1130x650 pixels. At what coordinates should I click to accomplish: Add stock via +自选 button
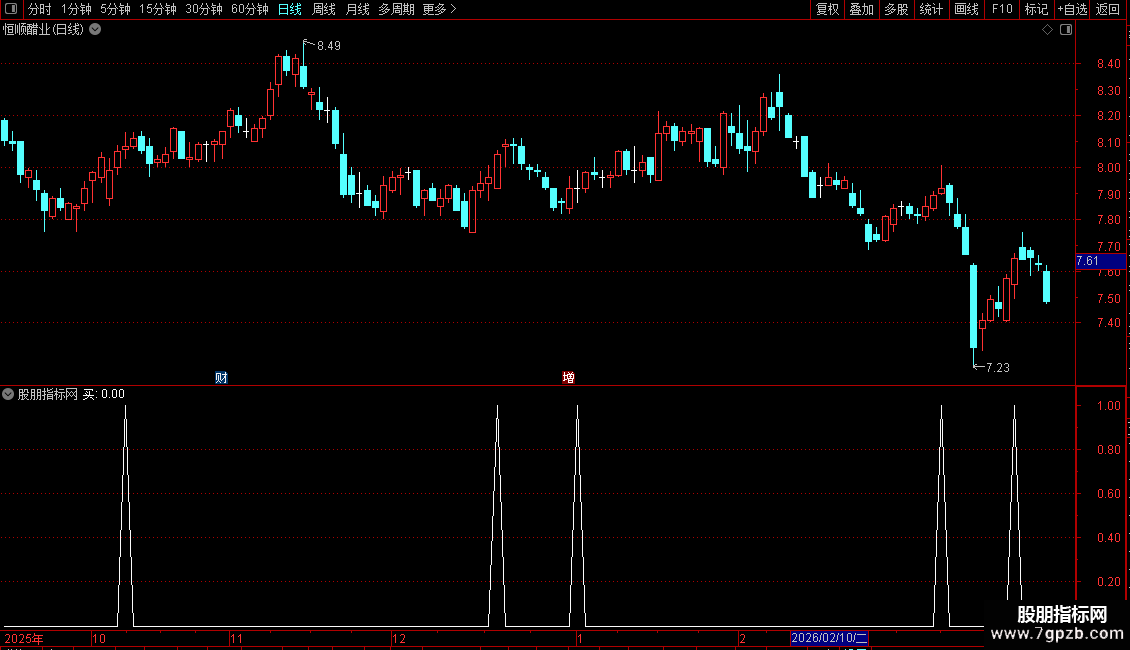[1072, 9]
